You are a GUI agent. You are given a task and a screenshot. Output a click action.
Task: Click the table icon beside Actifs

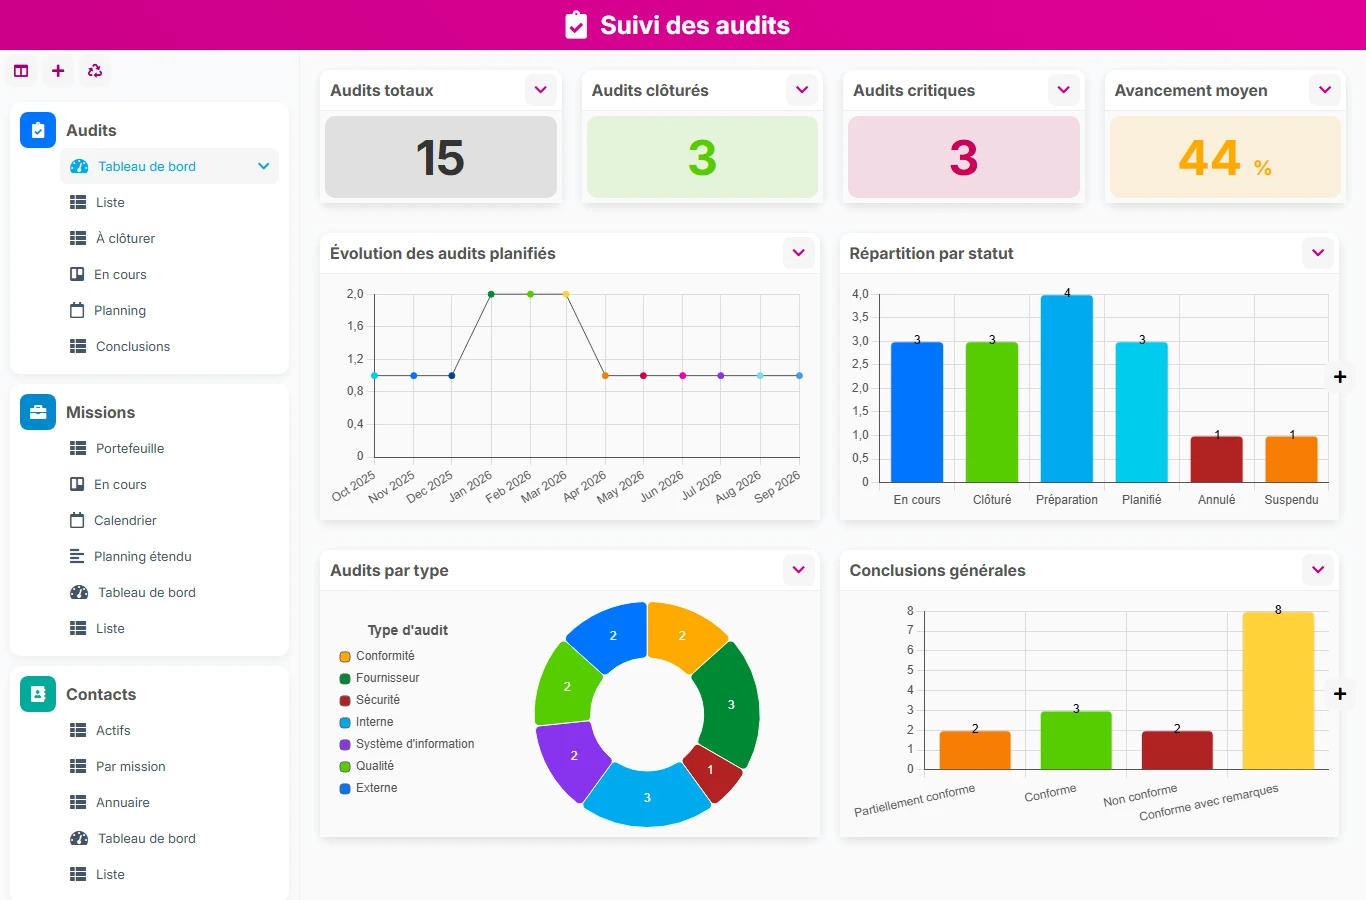coord(78,730)
